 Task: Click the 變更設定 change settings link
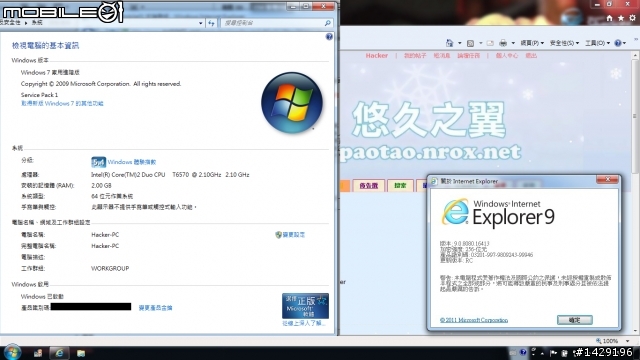[x=293, y=235]
